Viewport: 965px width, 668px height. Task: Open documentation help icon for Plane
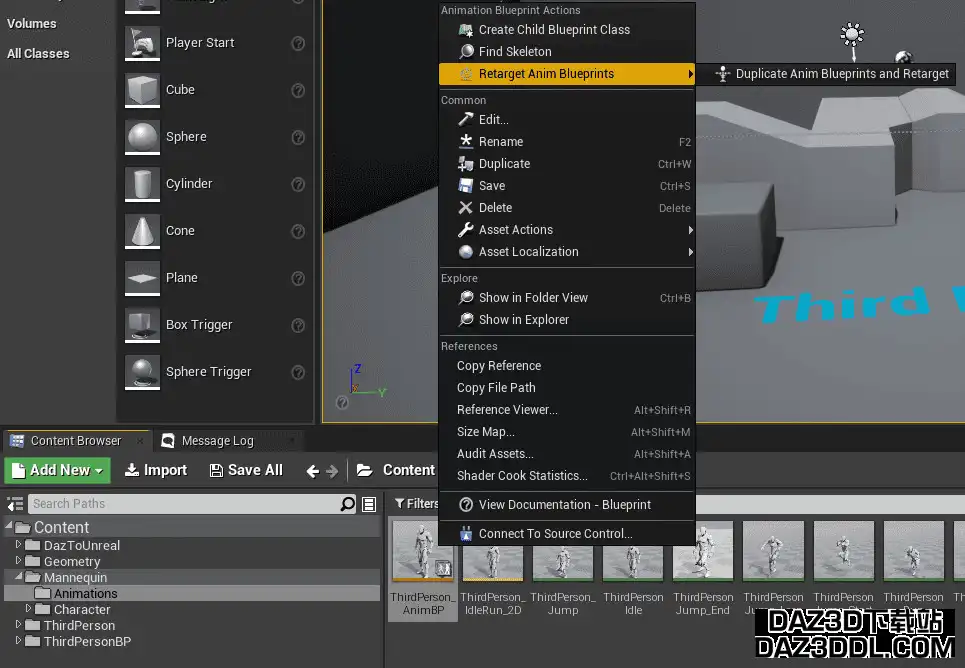pyautogui.click(x=298, y=278)
